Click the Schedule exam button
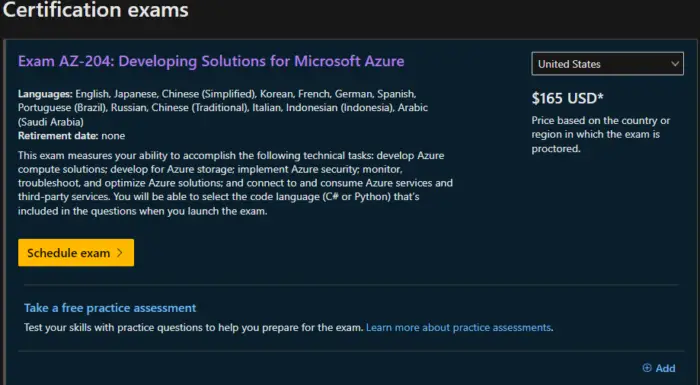The image size is (700, 385). coord(76,253)
